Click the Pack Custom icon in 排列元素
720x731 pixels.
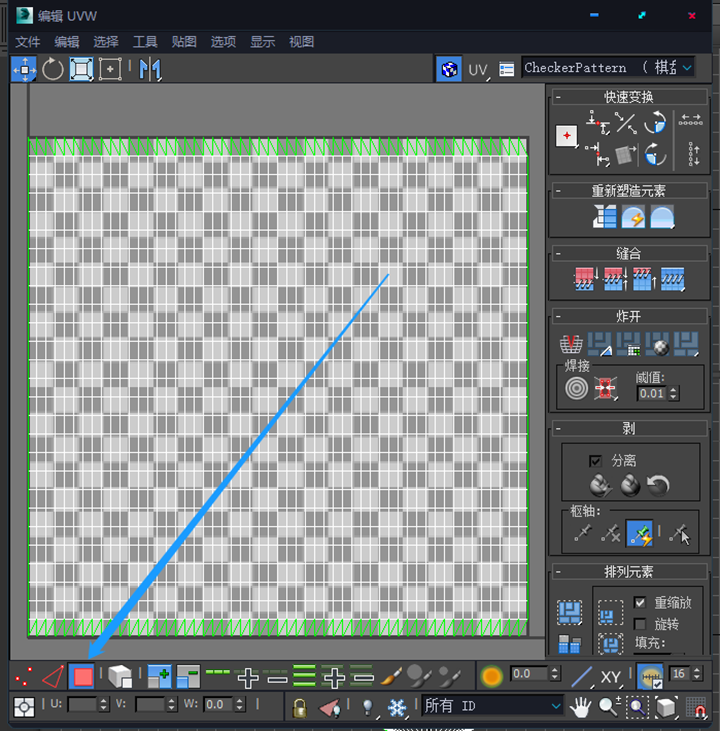point(569,612)
